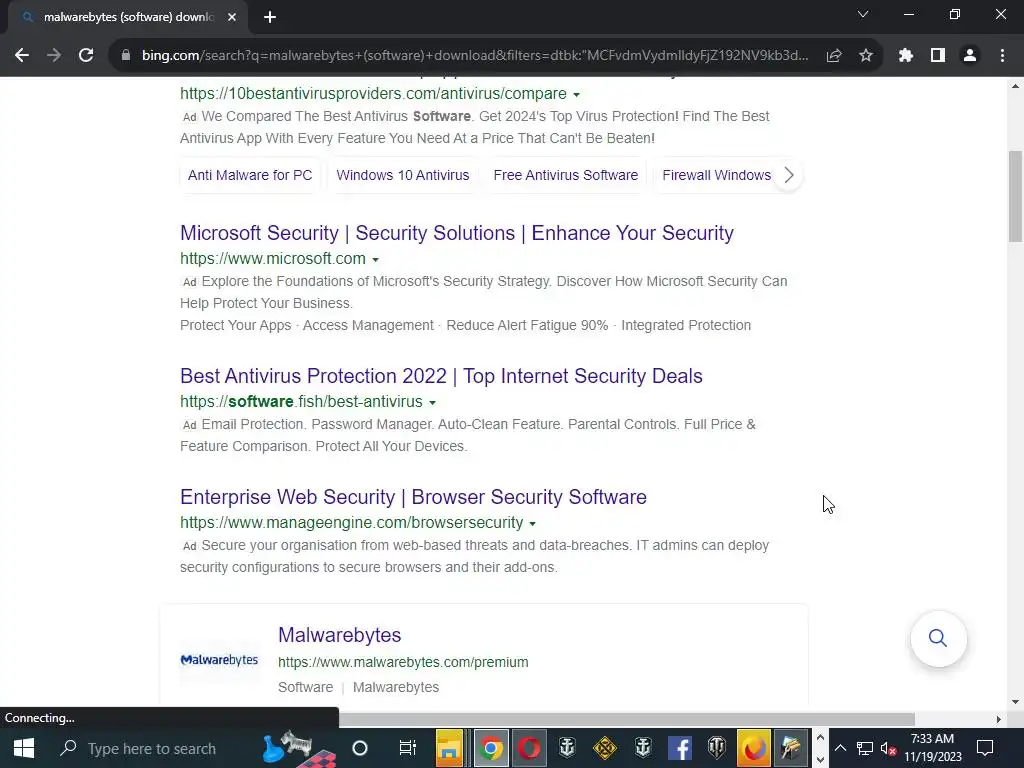This screenshot has width=1024, height=768.
Task: Click the 'Access Management' text
Action: coord(368,325)
